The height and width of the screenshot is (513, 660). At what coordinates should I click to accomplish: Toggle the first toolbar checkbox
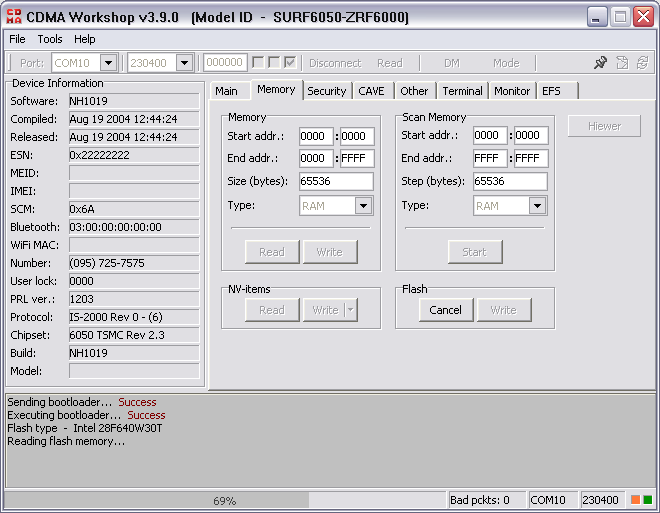tap(258, 63)
